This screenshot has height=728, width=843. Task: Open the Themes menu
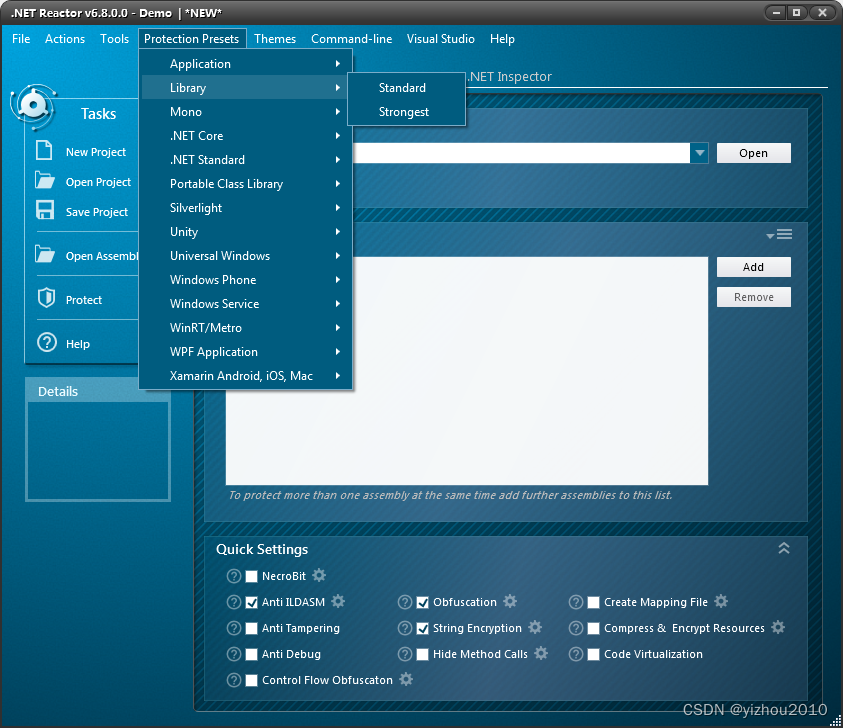point(275,39)
